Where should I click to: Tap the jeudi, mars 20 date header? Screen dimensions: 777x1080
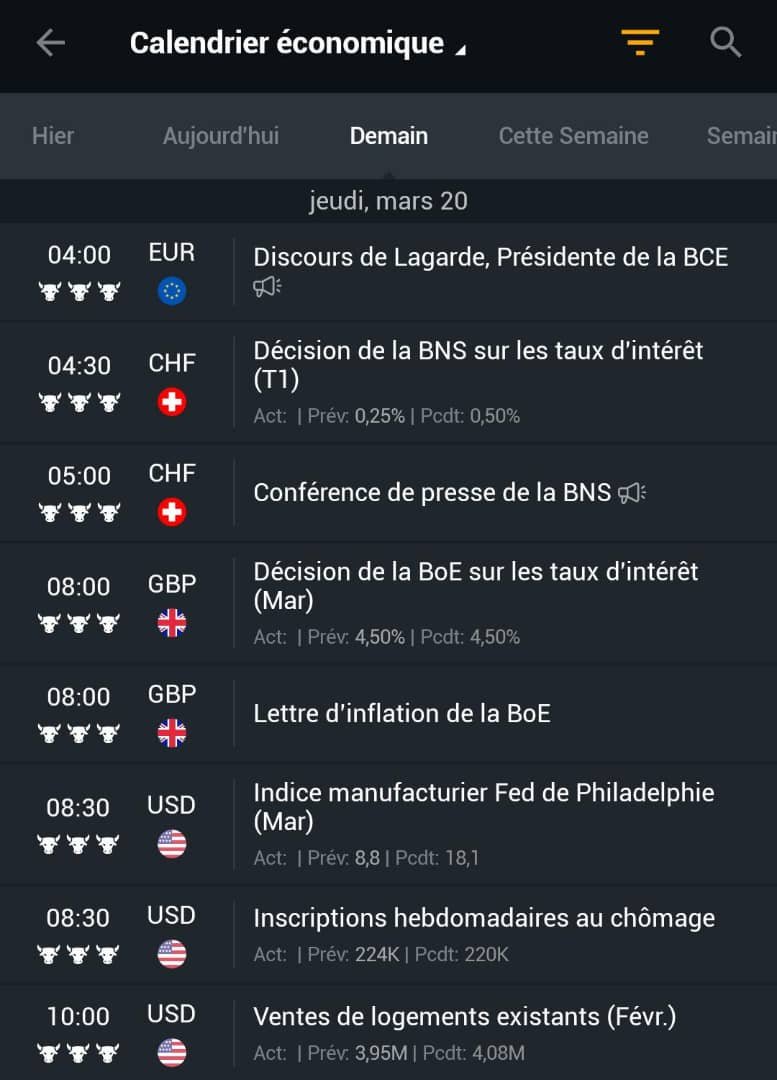tap(388, 201)
